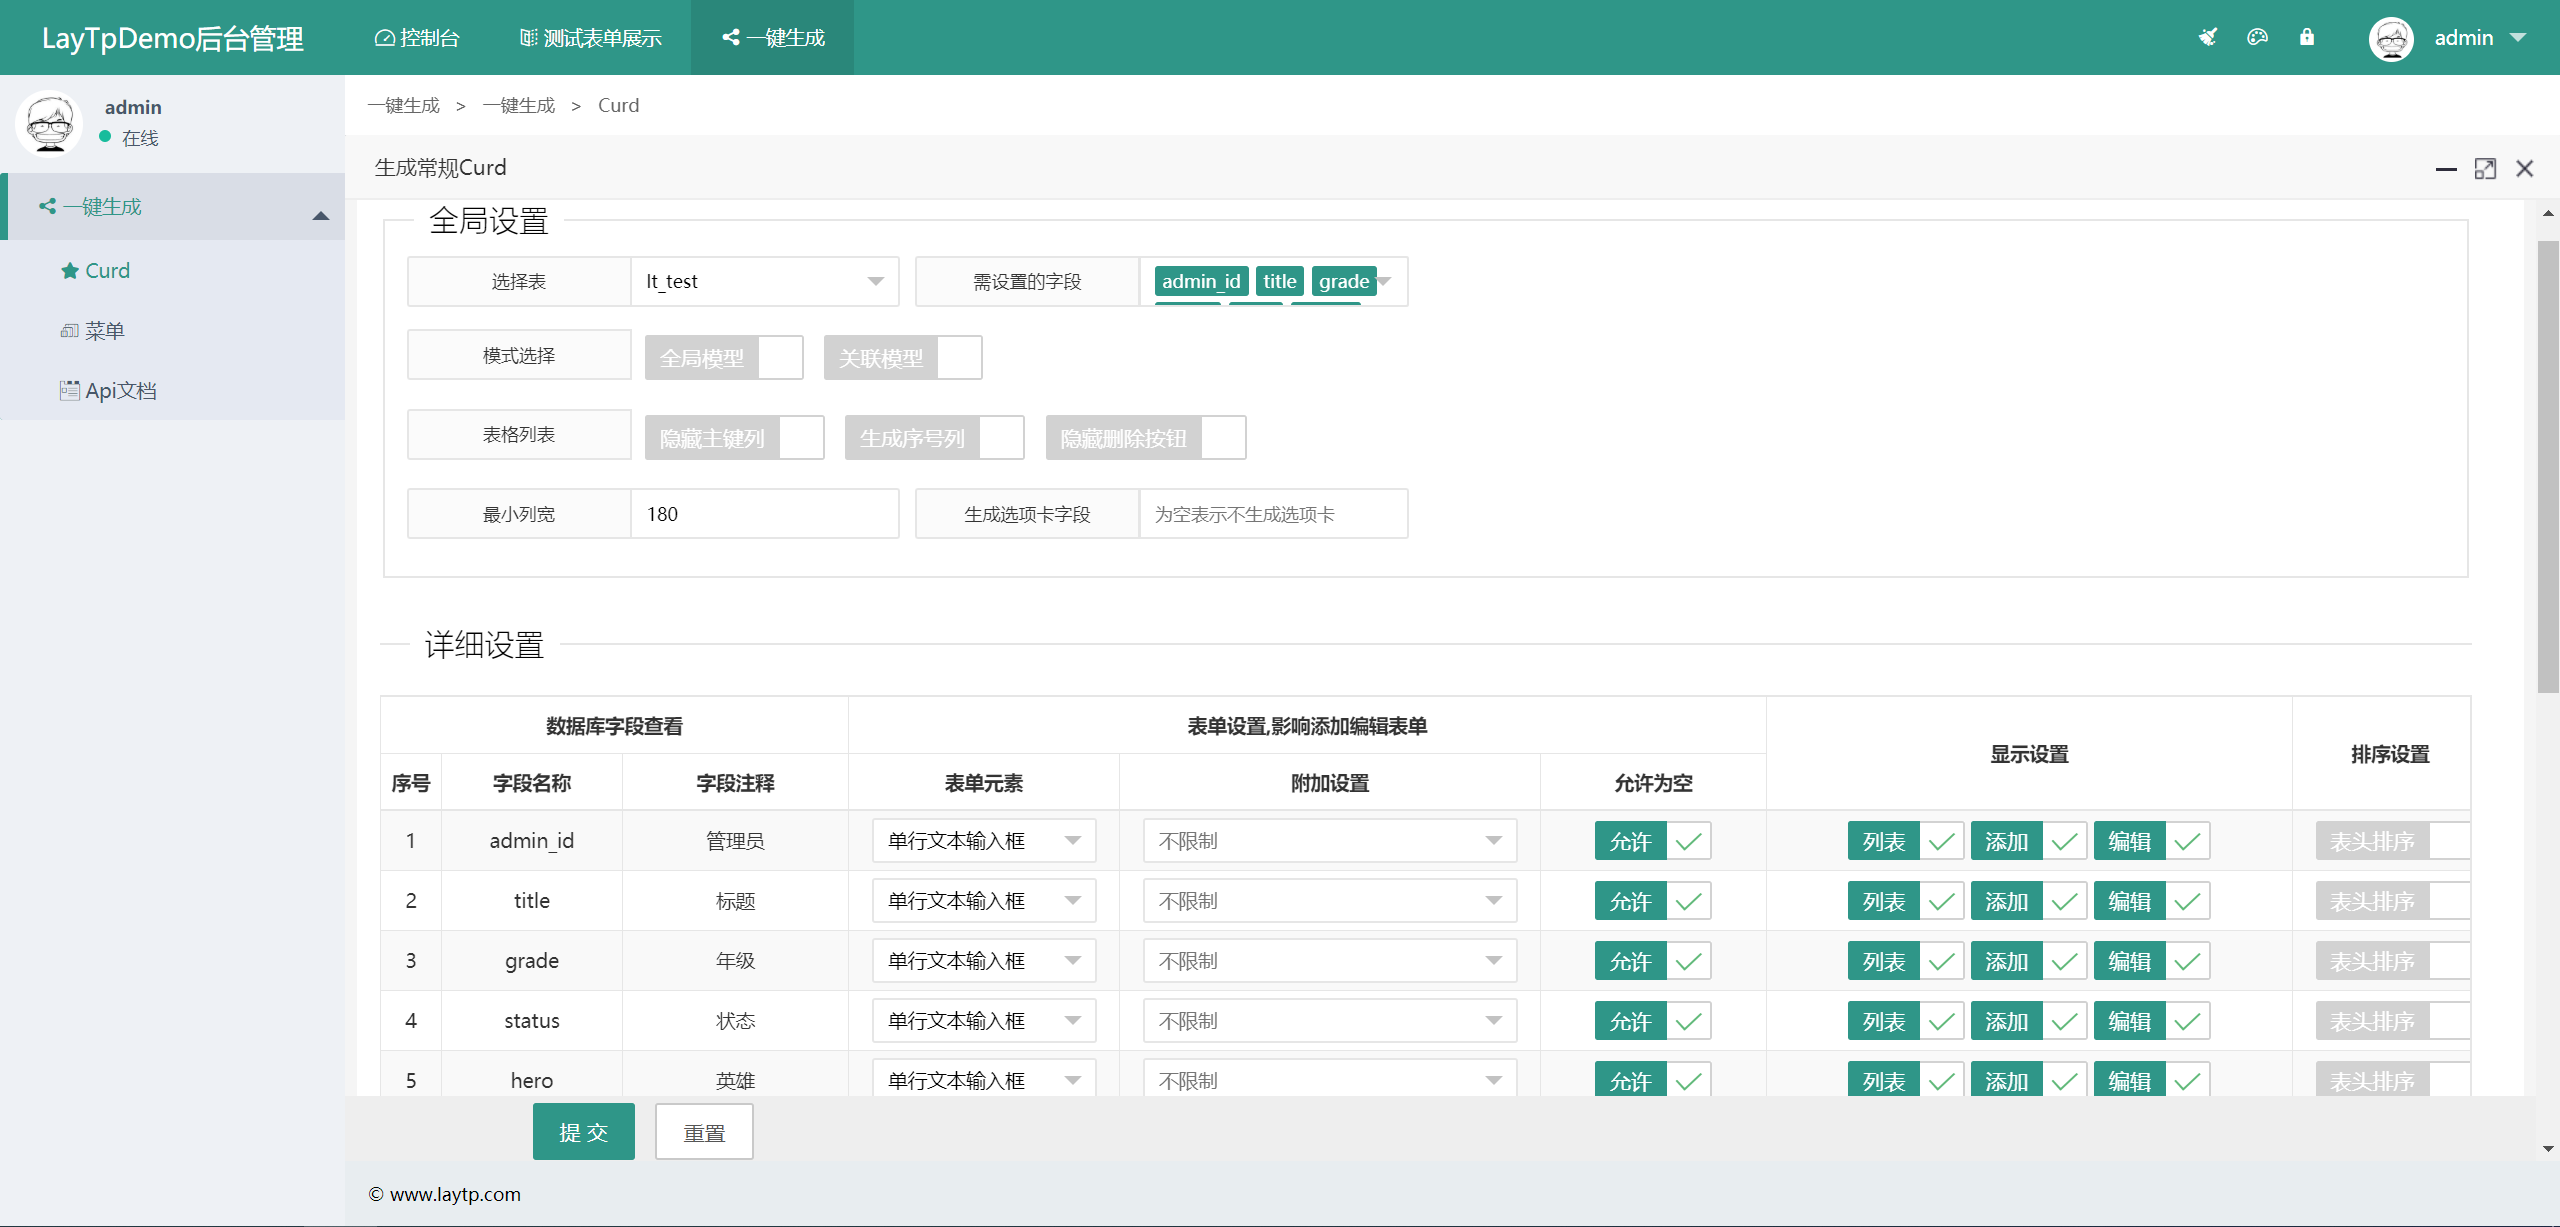The image size is (2560, 1227).
Task: Toggle 编辑 checkbox in title row
Action: [x=2152, y=902]
